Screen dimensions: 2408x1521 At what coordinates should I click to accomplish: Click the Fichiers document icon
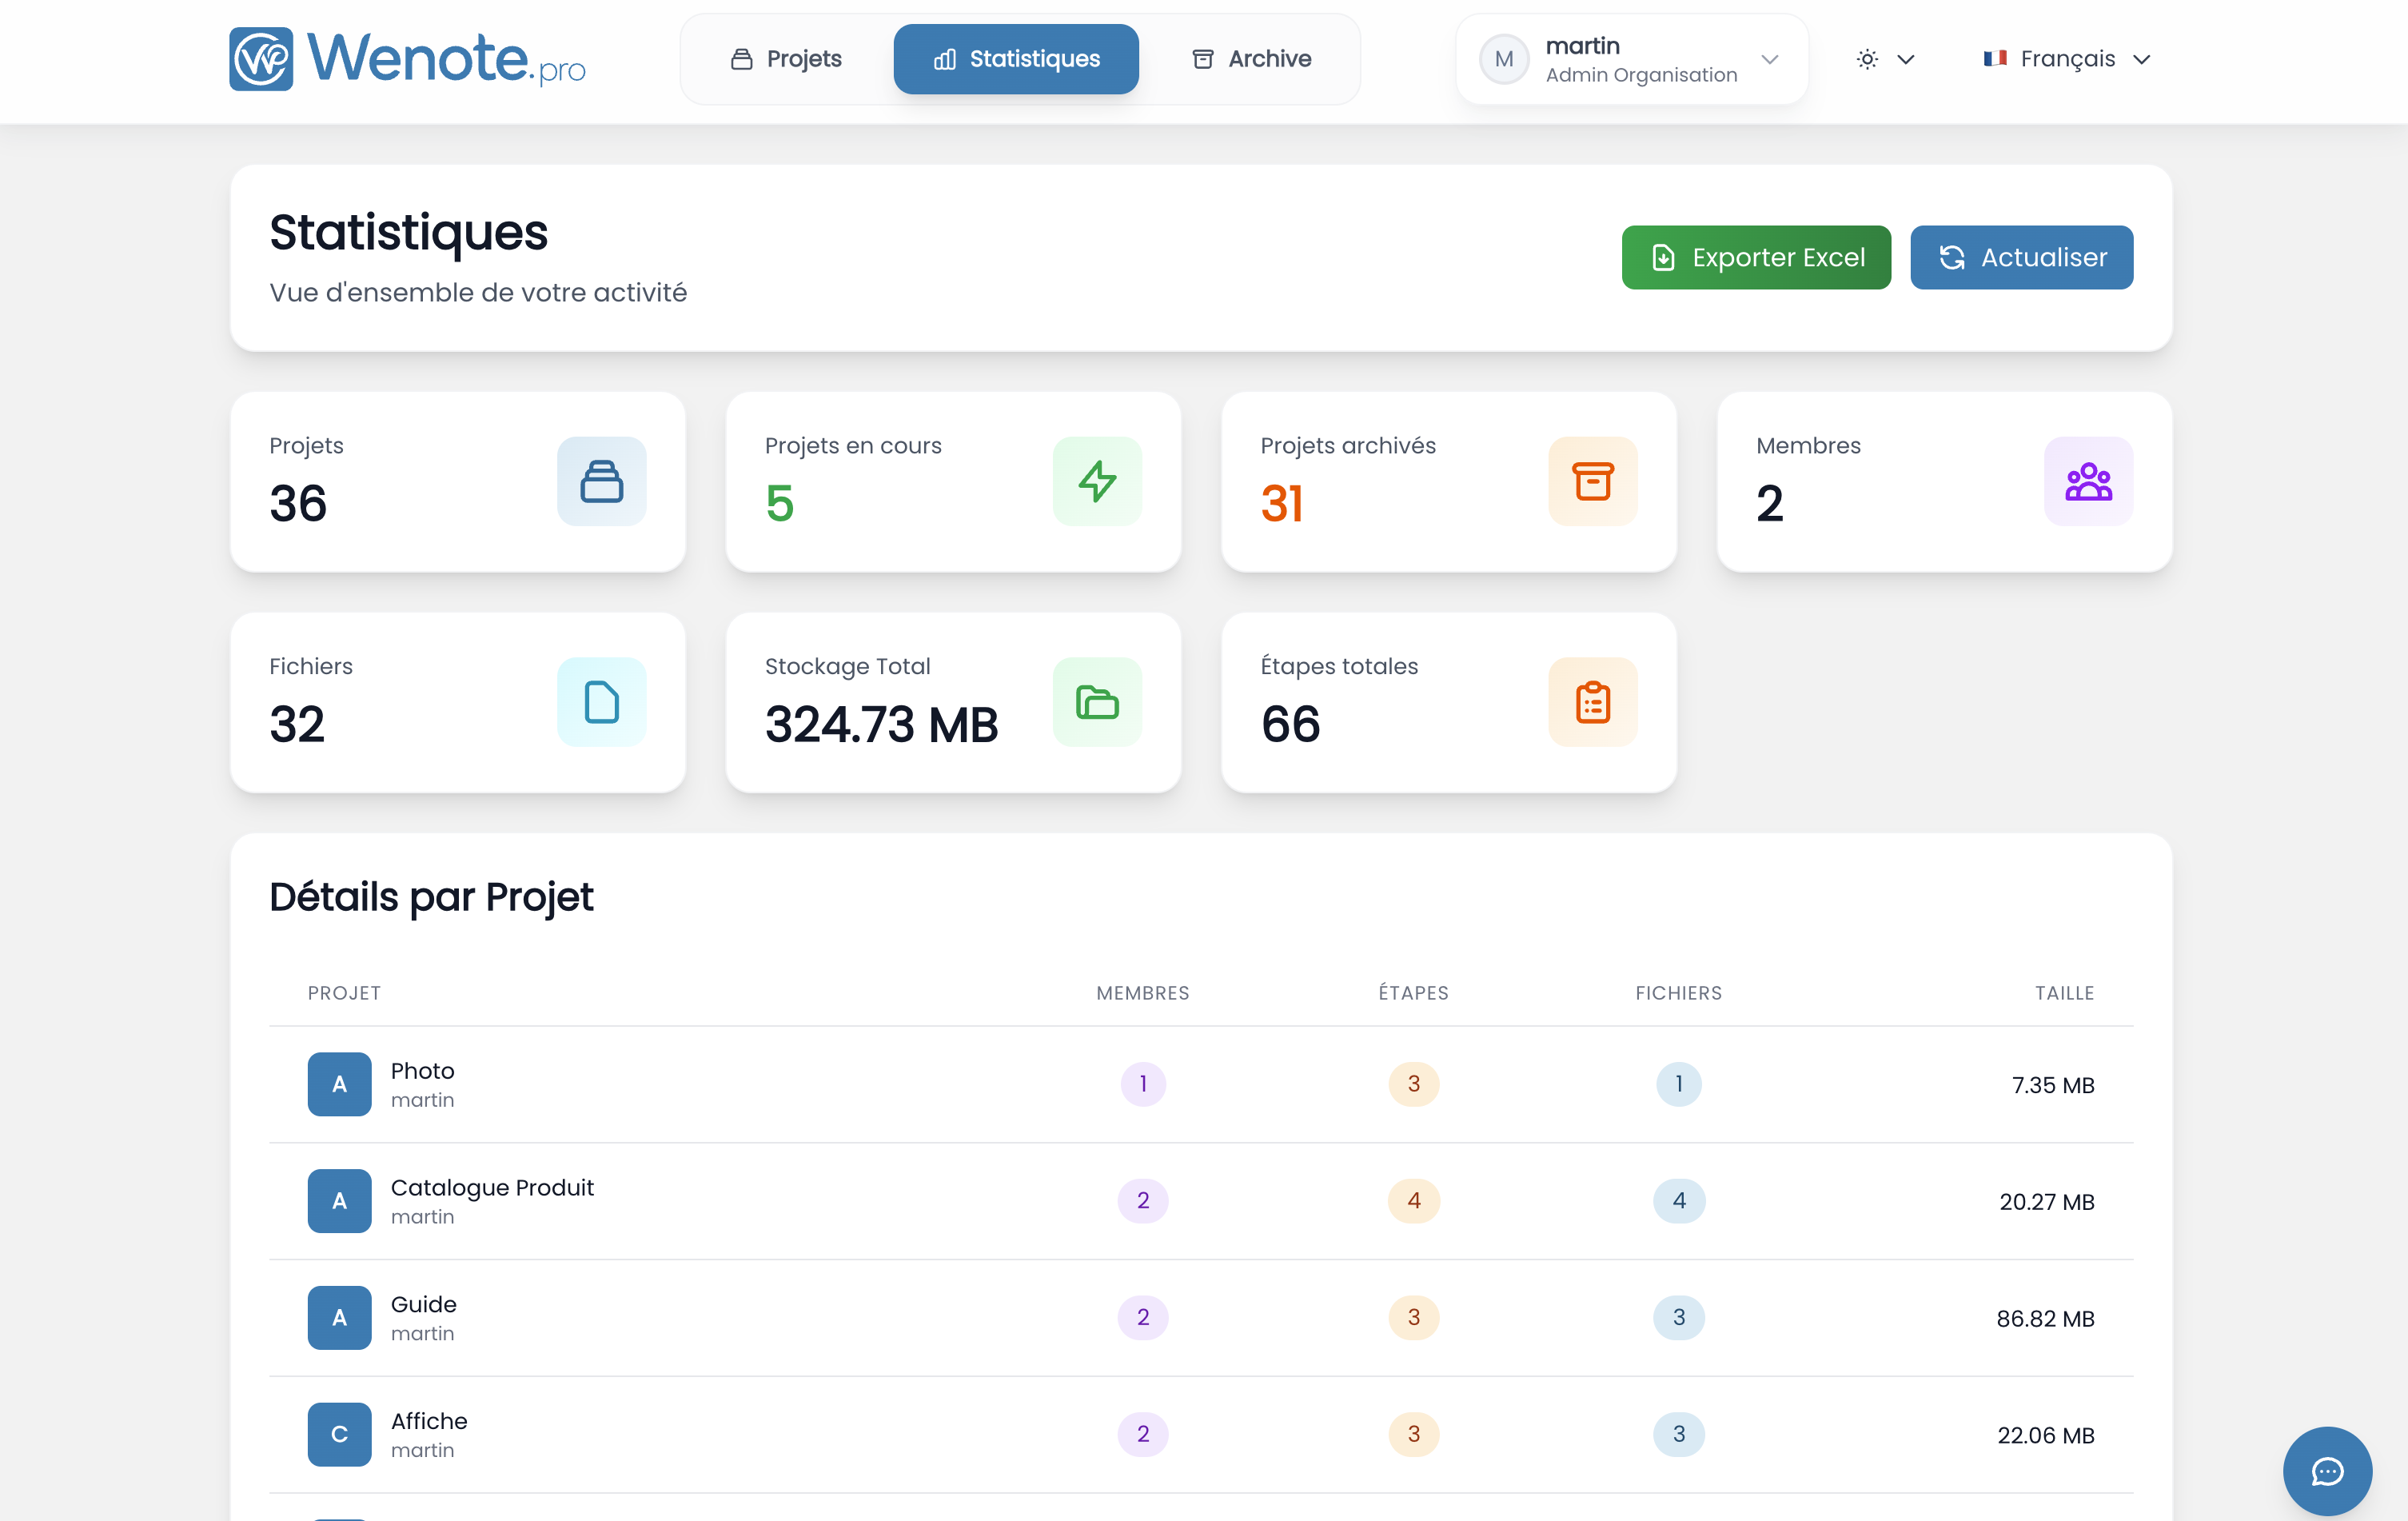coord(601,702)
